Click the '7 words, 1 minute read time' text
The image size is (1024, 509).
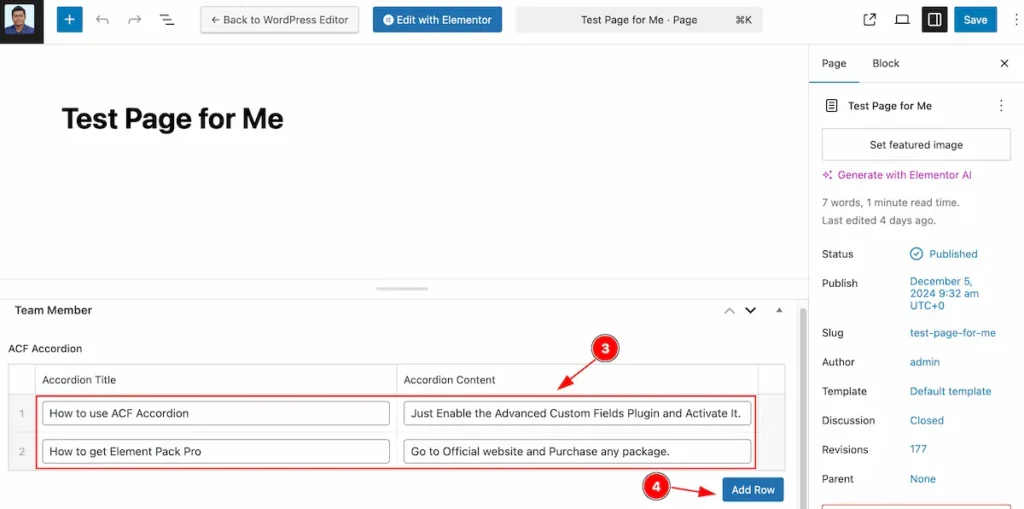click(x=890, y=203)
